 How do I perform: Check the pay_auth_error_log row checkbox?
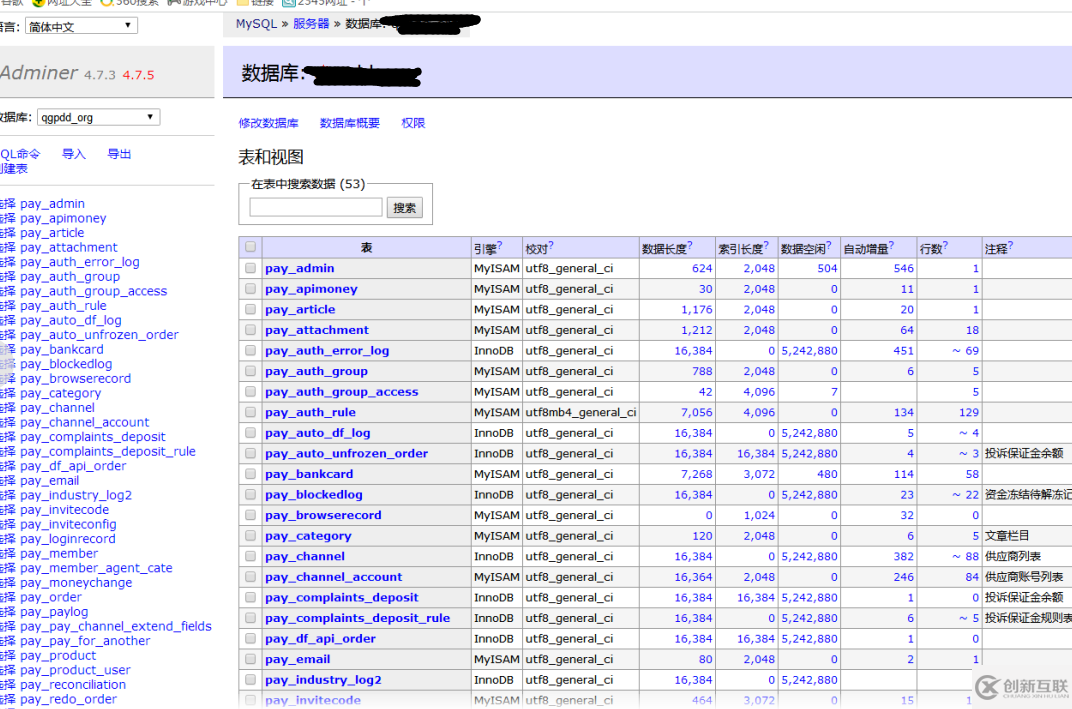point(250,350)
